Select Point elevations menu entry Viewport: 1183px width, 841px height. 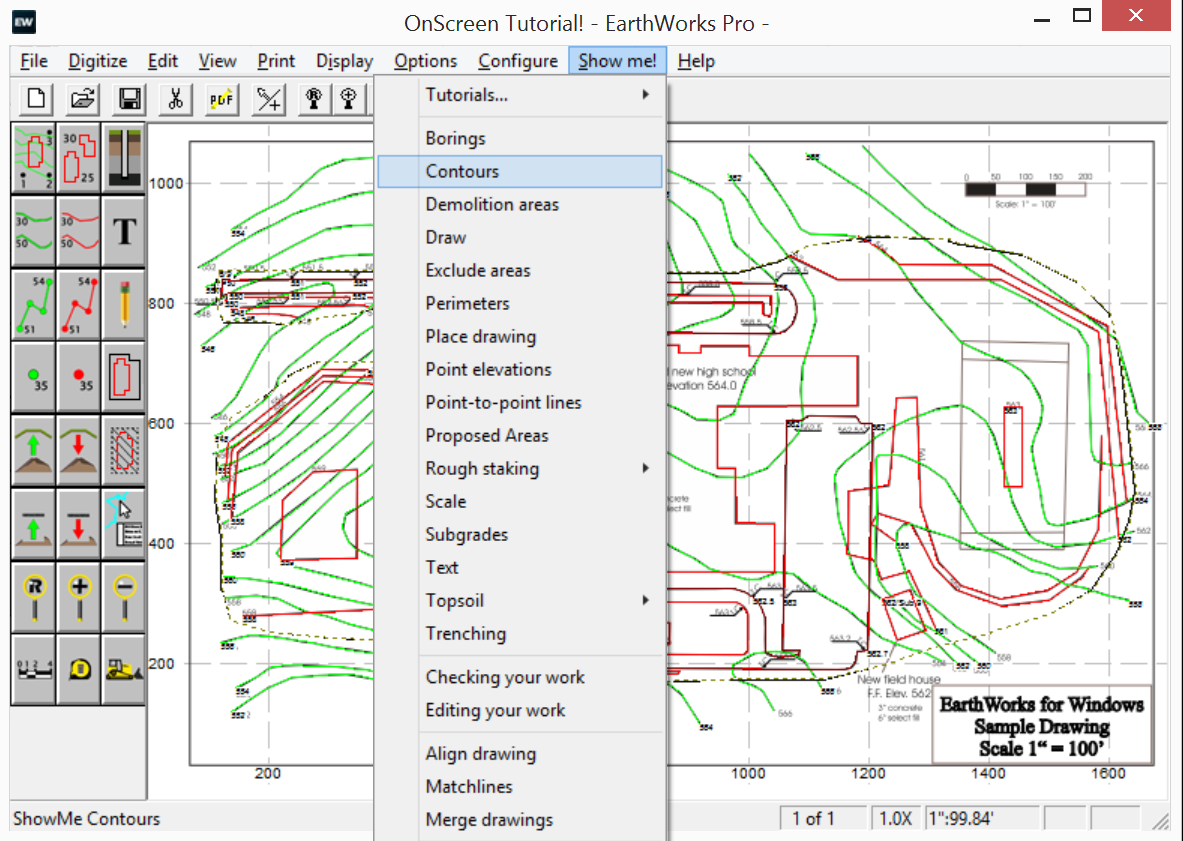(x=520, y=370)
